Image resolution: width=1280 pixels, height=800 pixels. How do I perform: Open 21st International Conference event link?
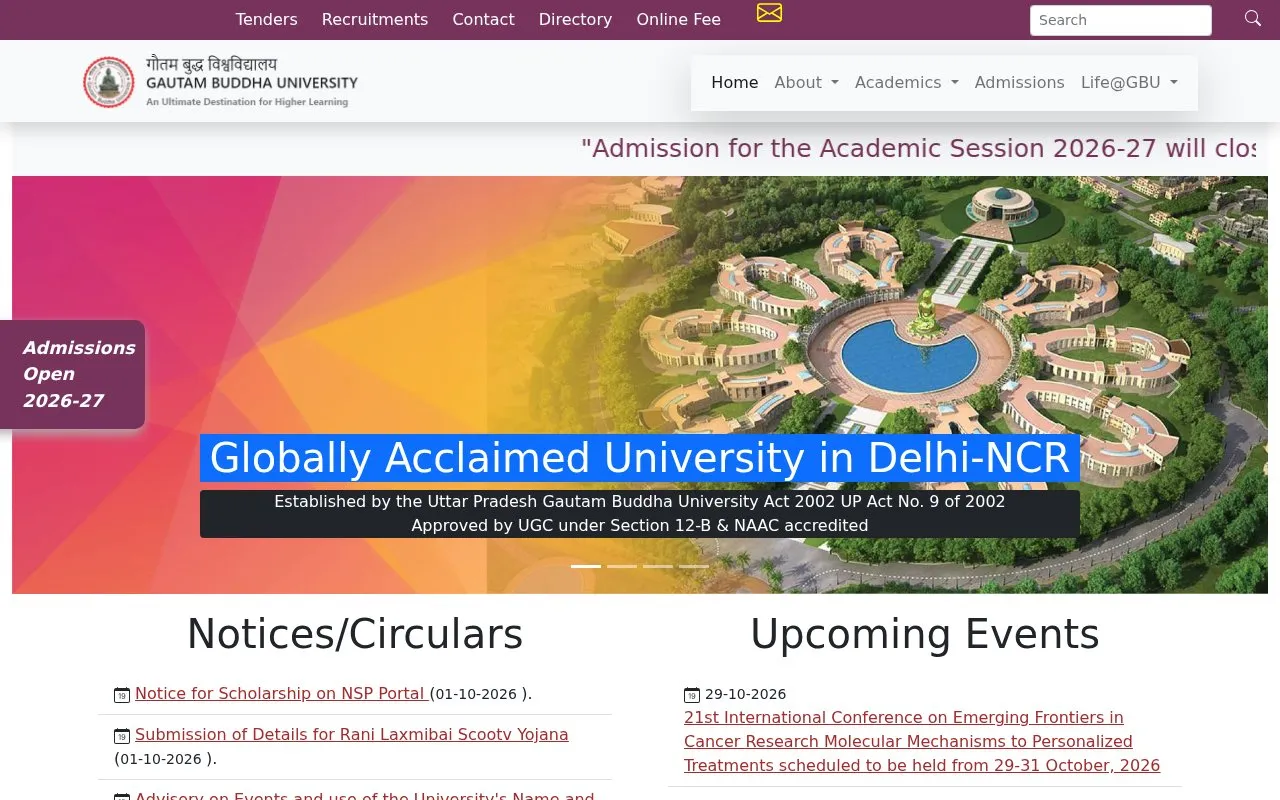tap(922, 741)
